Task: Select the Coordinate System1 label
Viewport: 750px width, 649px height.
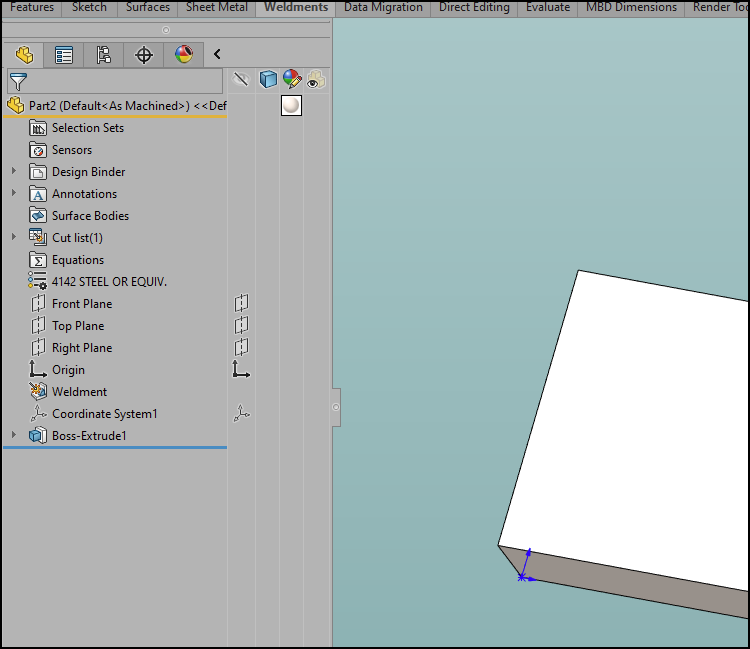Action: 105,414
